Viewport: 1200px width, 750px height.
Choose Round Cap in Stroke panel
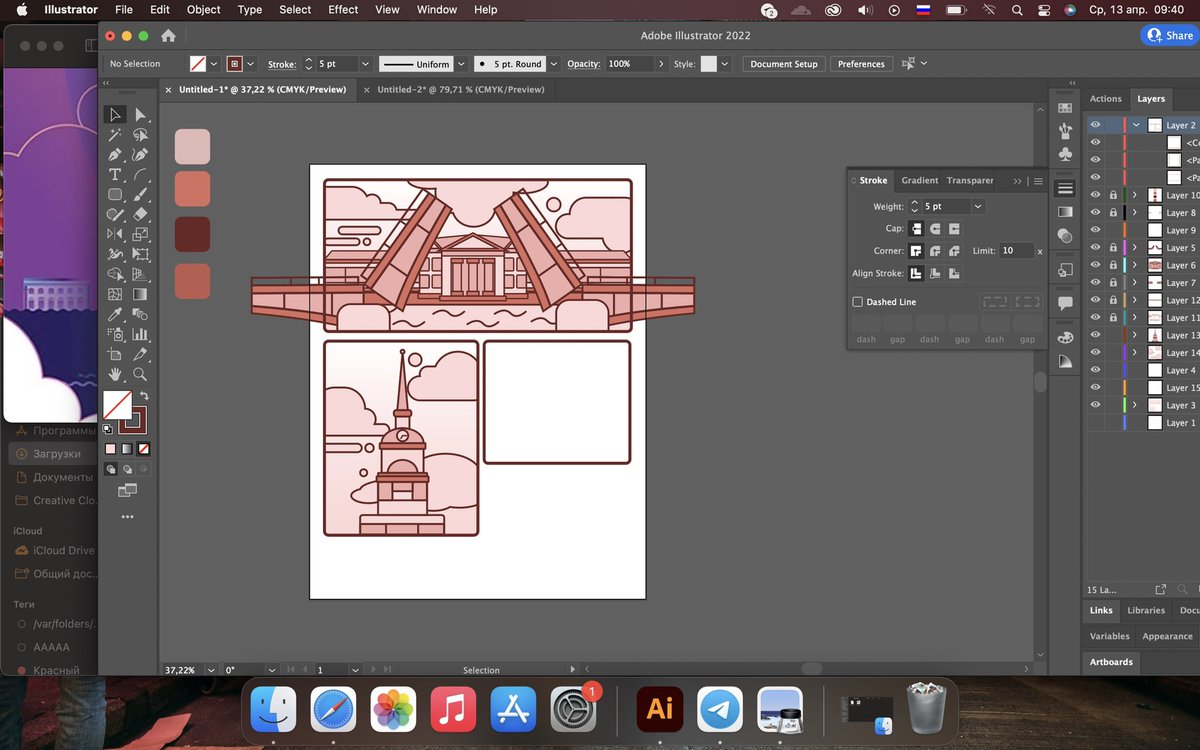pos(935,229)
